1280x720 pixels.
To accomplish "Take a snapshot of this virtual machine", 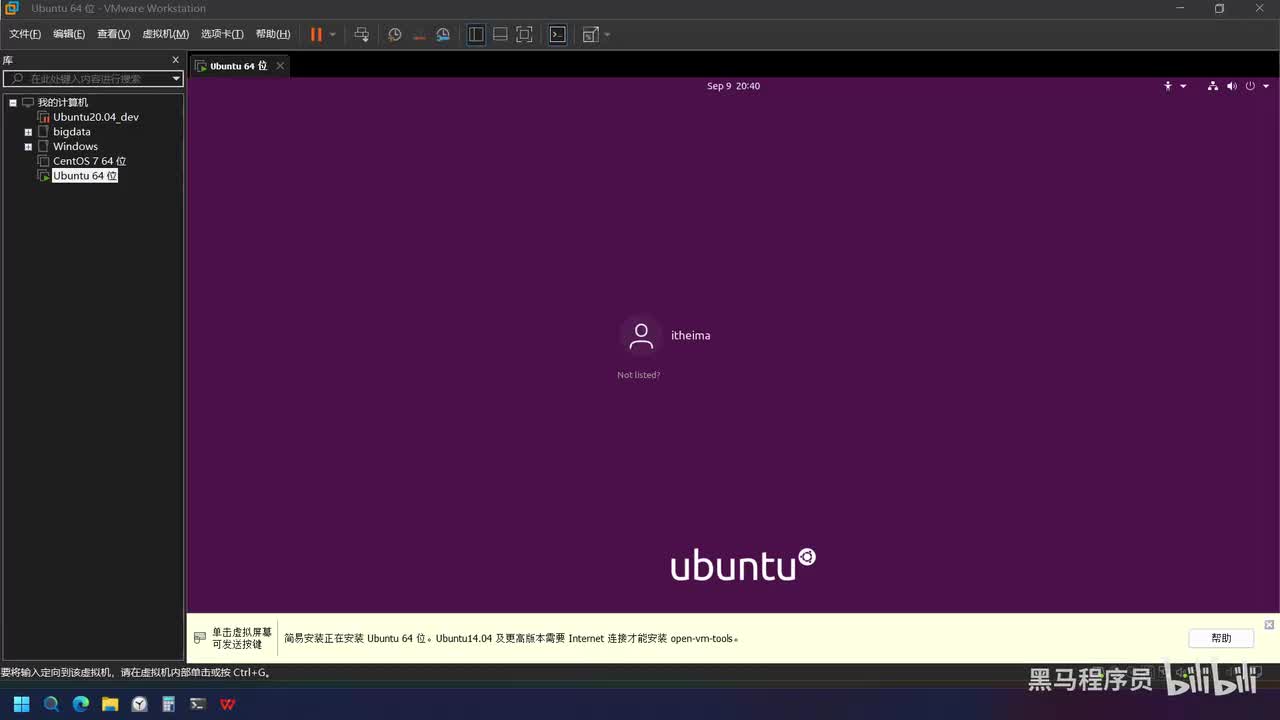I will click(x=395, y=34).
